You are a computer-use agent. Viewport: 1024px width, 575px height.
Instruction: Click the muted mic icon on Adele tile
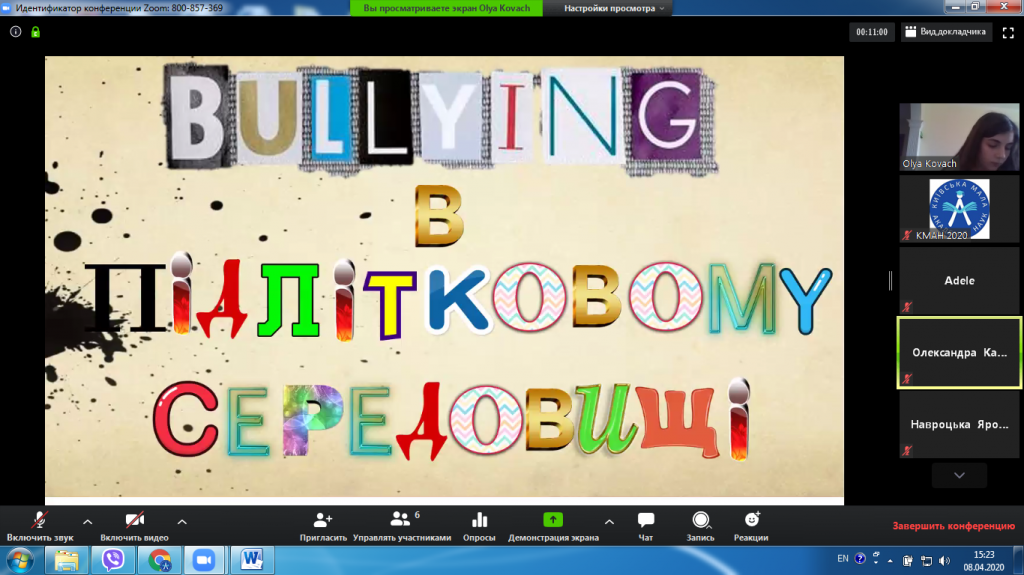pyautogui.click(x=907, y=306)
